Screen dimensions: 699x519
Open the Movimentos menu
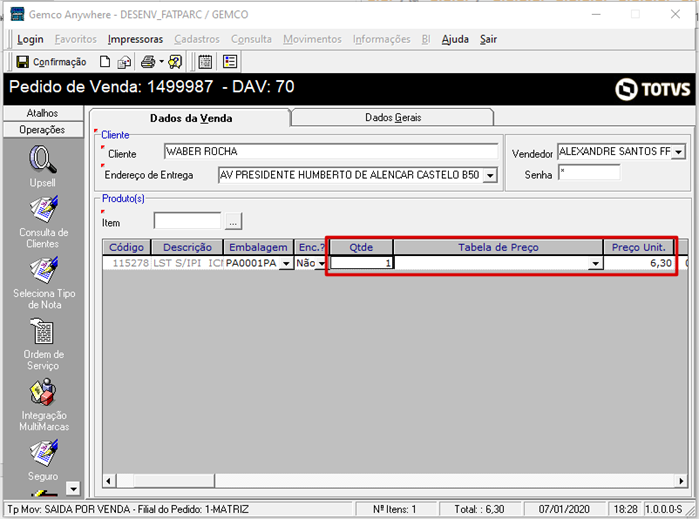pos(312,39)
